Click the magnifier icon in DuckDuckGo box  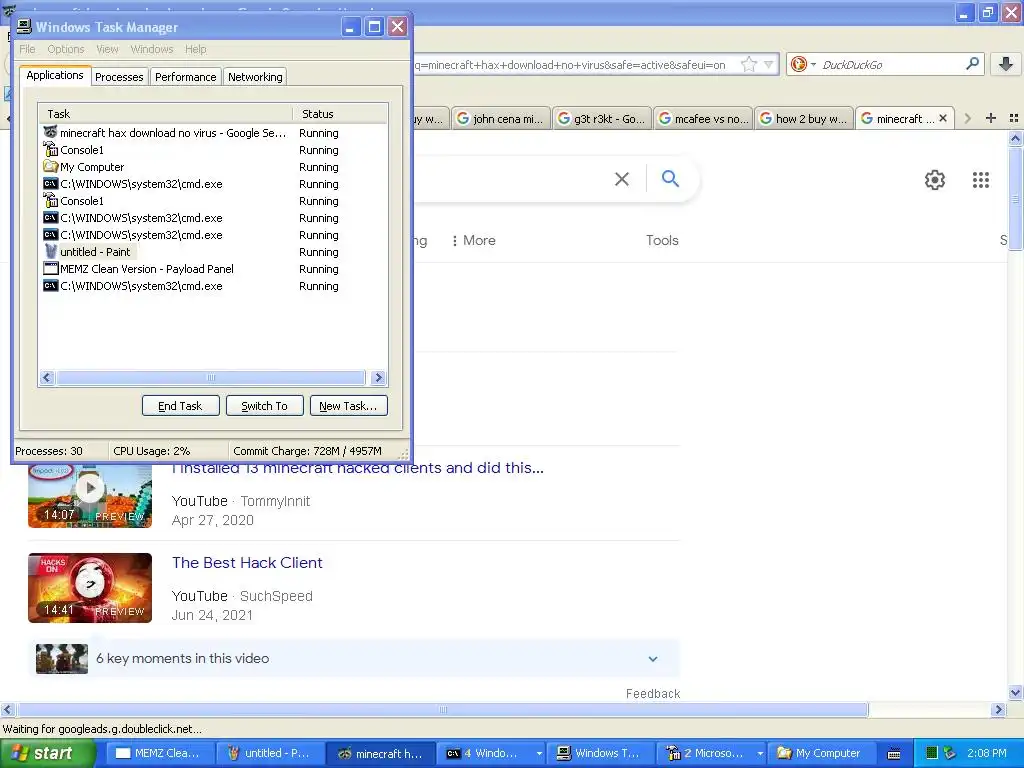click(972, 64)
